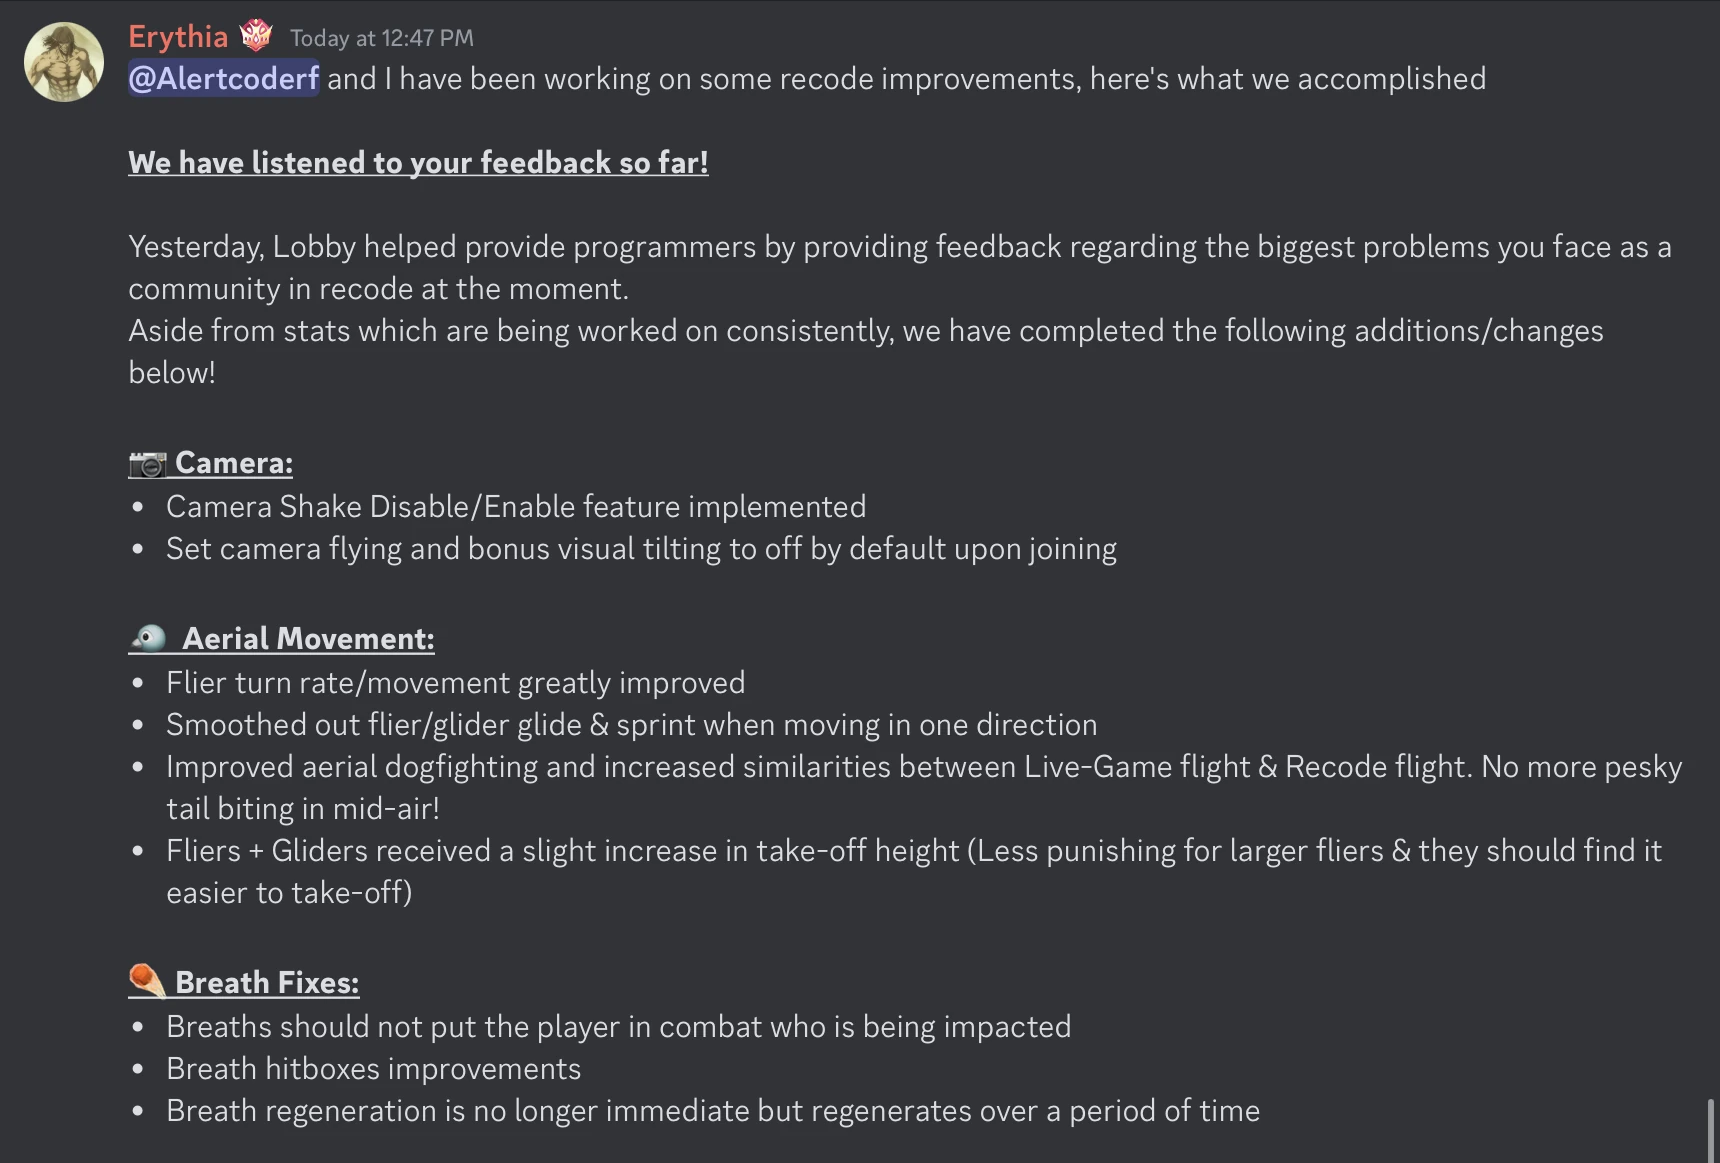
Task: Click the sentence mentioning Lobby feedback
Action: 898,246
